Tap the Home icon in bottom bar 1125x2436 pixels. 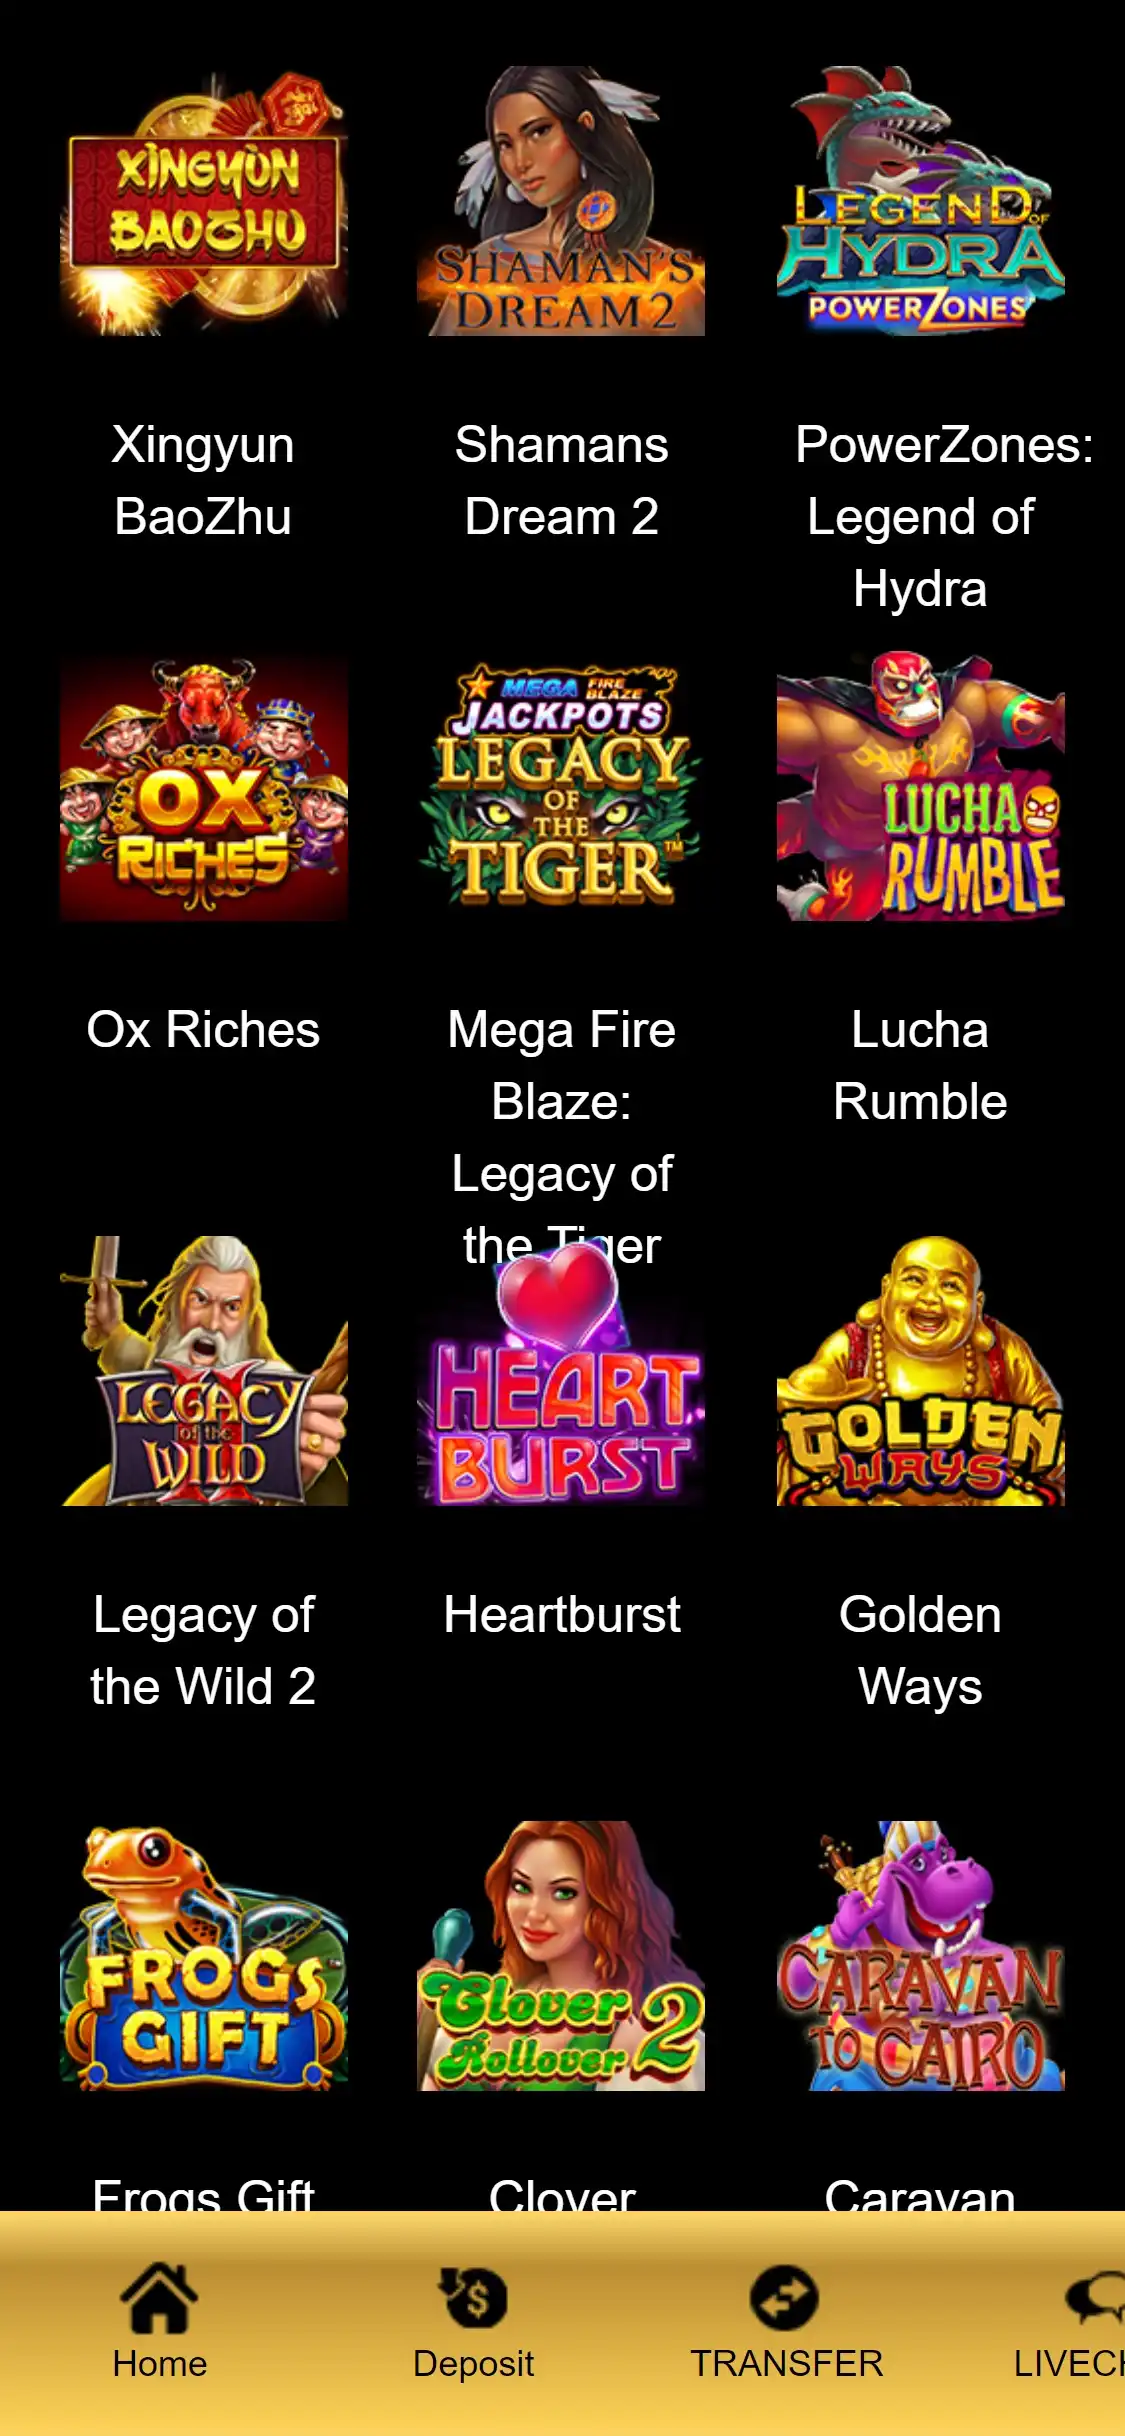pos(159,2297)
